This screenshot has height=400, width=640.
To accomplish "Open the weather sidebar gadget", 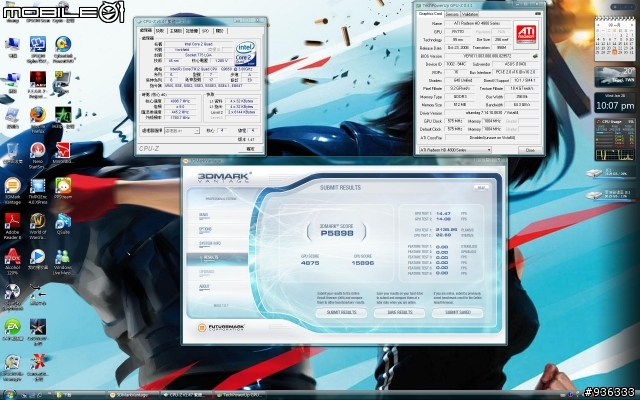I will [x=615, y=77].
